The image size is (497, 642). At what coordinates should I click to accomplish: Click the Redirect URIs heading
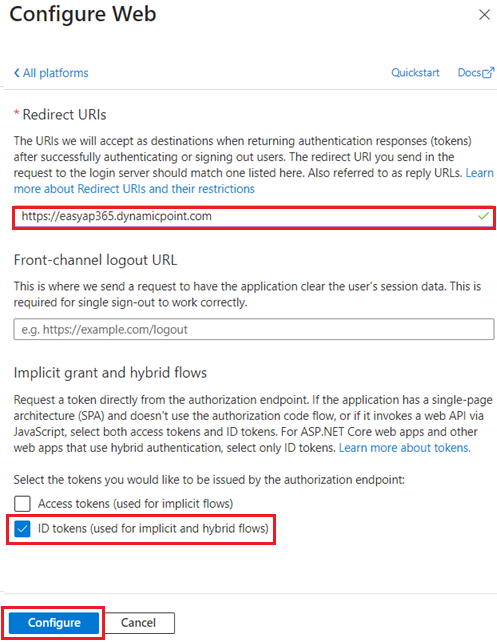pos(64,115)
